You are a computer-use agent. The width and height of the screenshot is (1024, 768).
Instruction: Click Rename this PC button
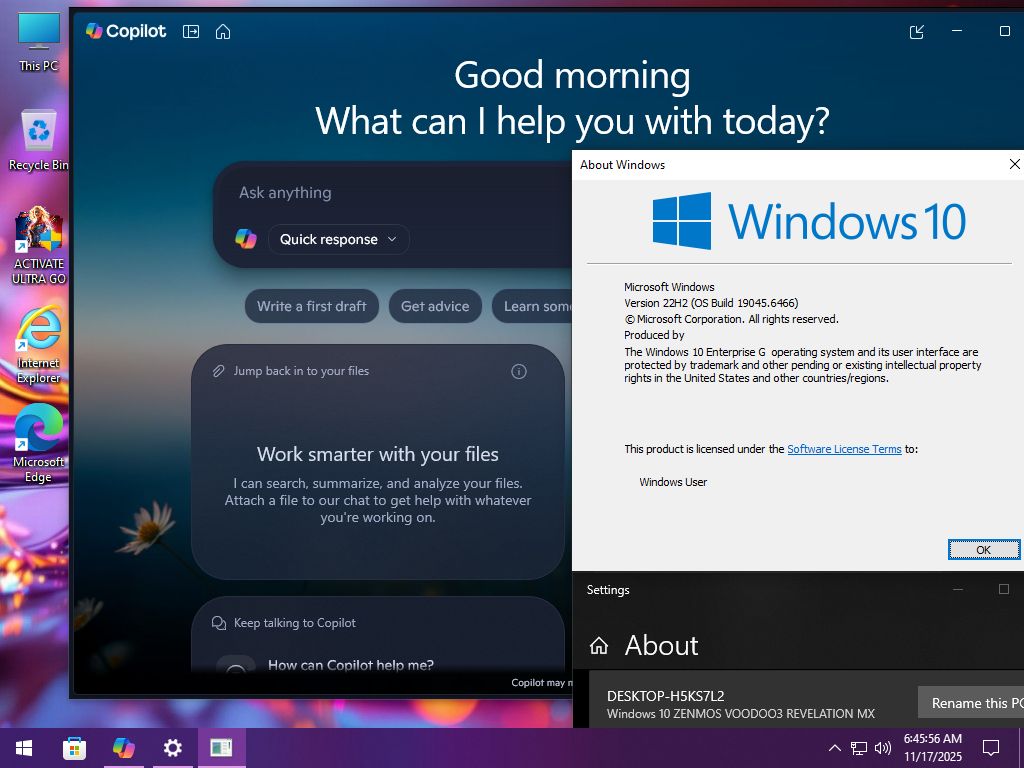coord(971,703)
